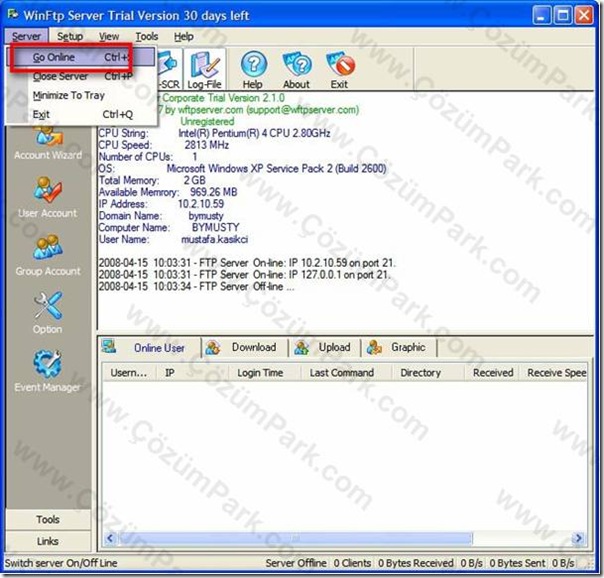Close the WinFtp Server window
The width and height of the screenshot is (604, 578).
click(x=583, y=16)
